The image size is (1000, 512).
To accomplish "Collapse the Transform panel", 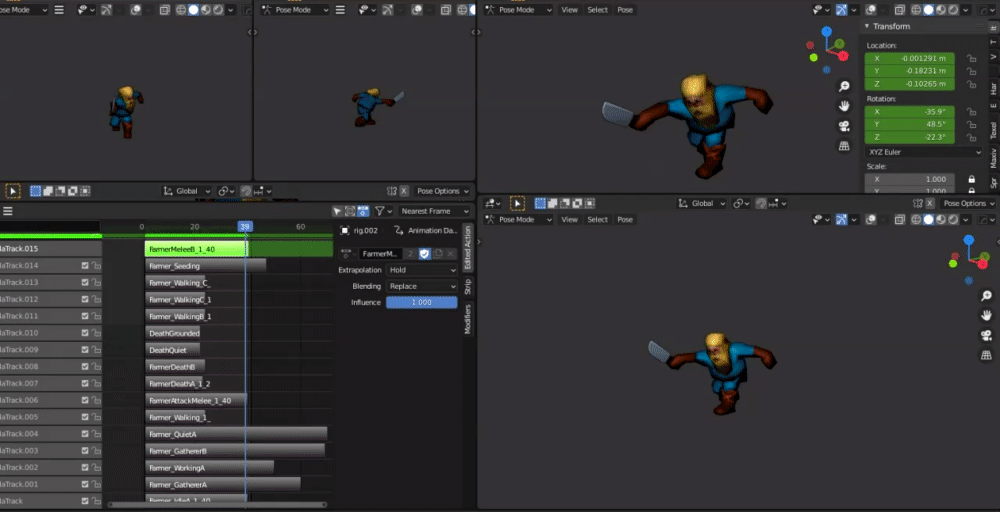I will tap(867, 26).
